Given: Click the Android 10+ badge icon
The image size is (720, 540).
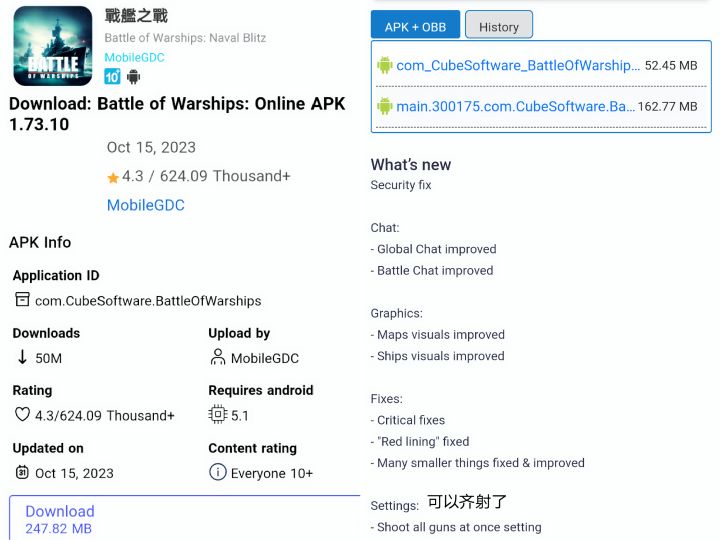Looking at the screenshot, I should pos(113,77).
